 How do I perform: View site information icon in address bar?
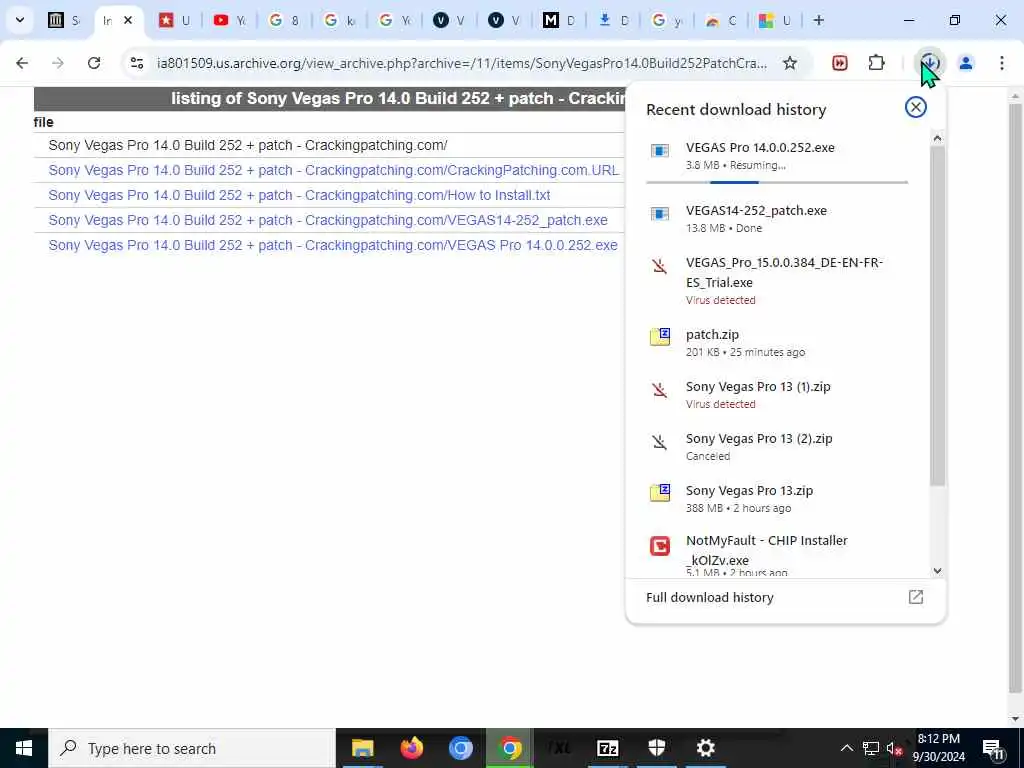click(136, 63)
